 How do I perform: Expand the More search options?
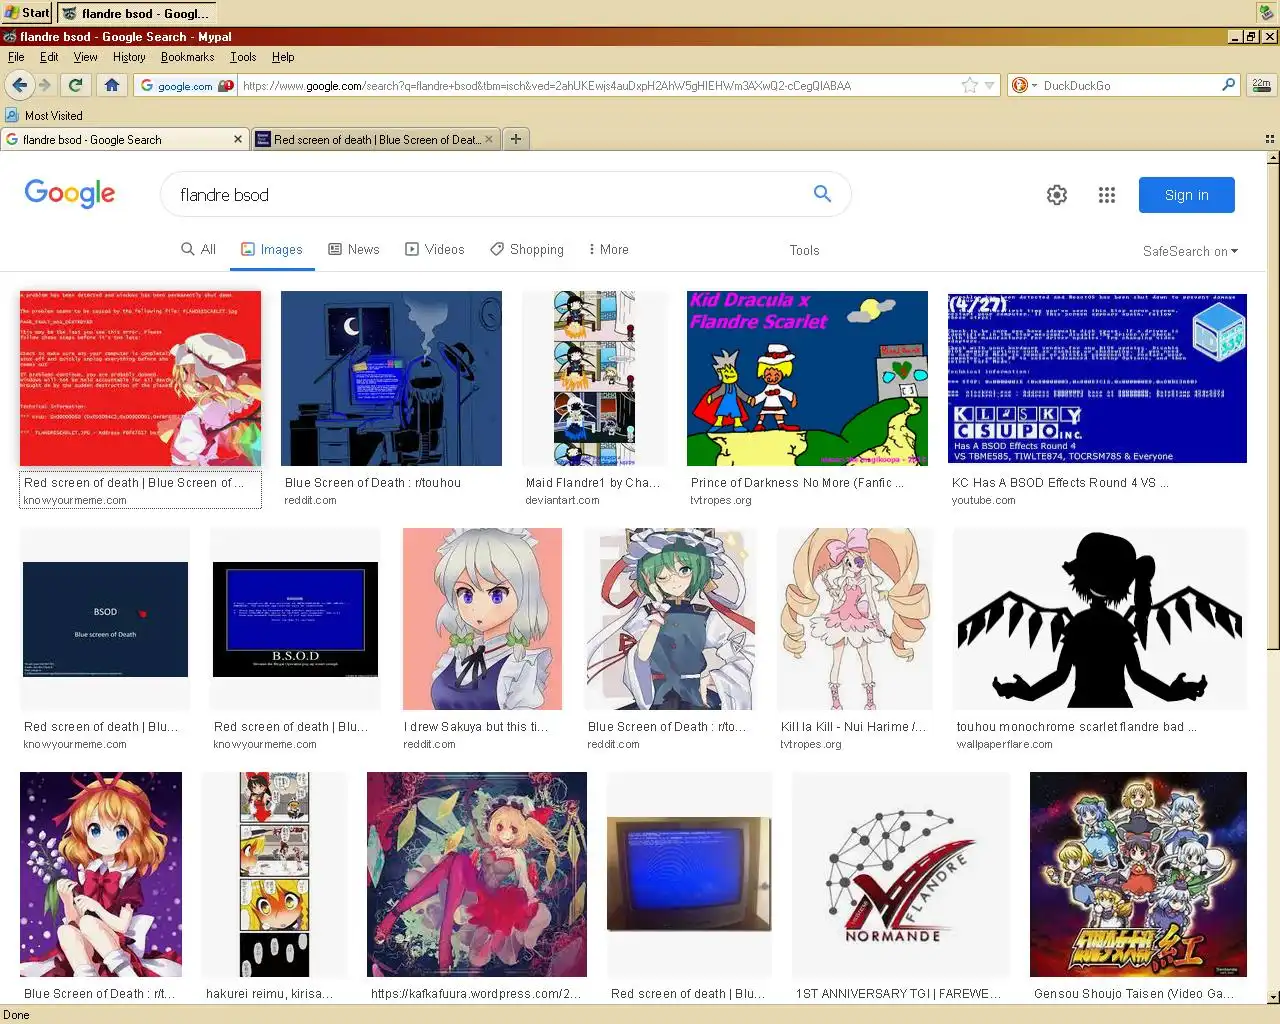pos(609,249)
